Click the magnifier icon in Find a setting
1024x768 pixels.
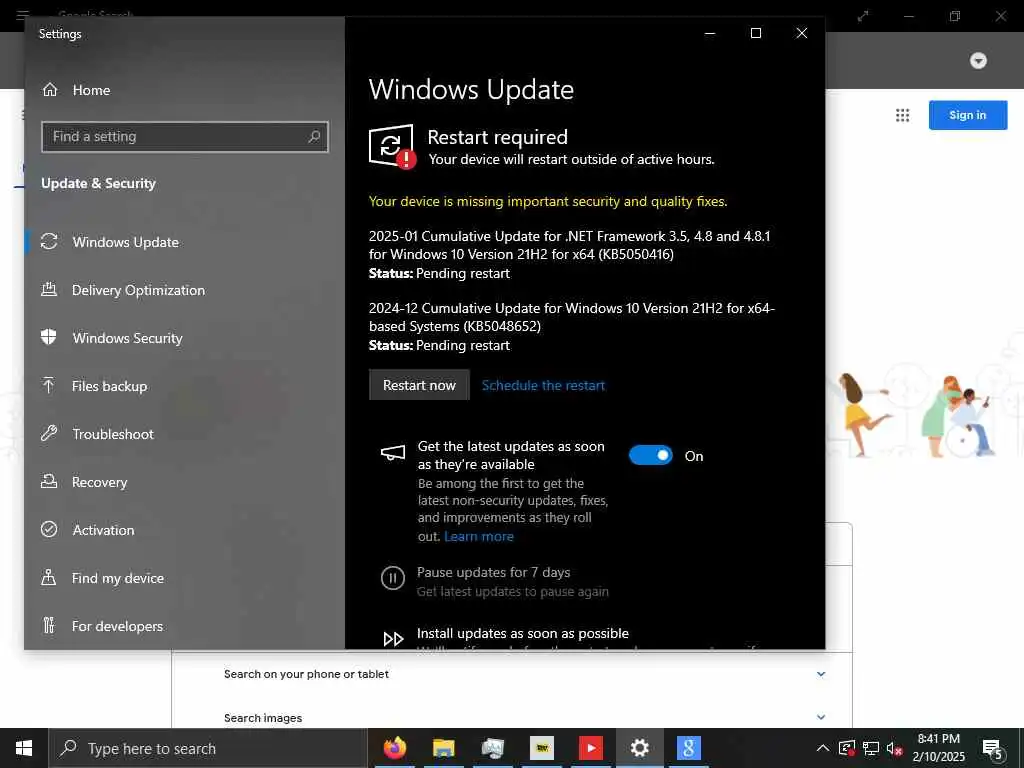pyautogui.click(x=314, y=136)
